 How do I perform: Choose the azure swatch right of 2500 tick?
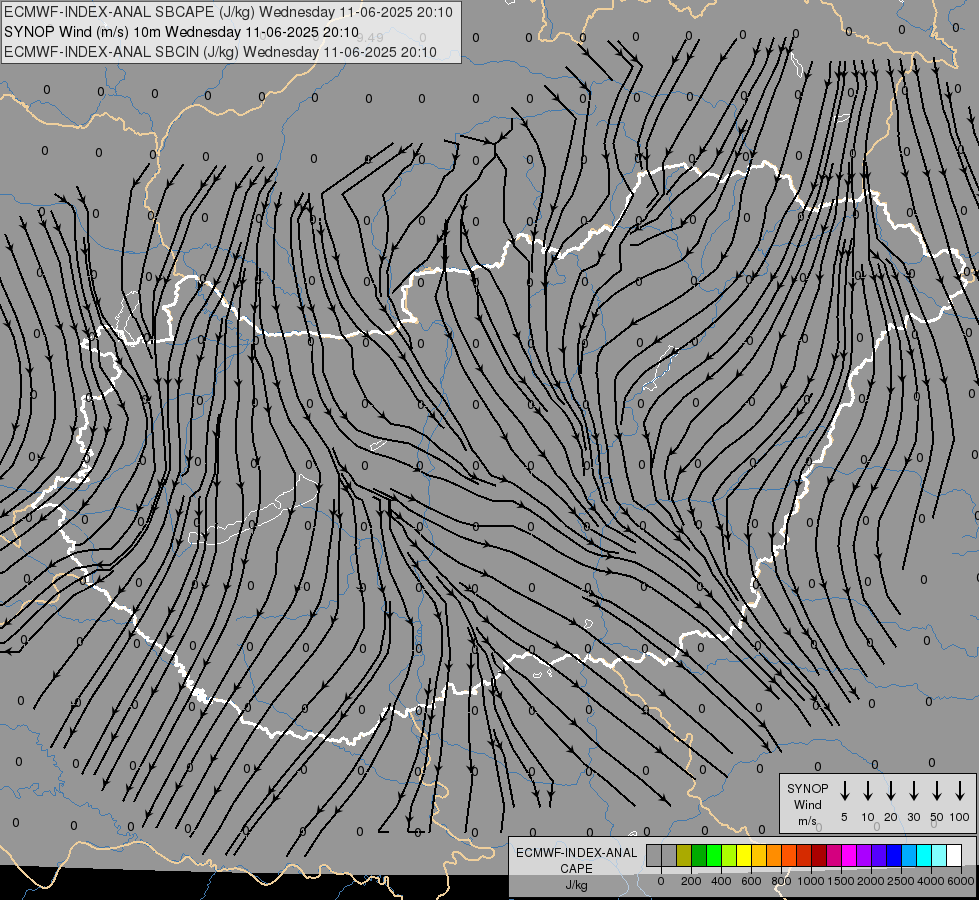pos(909,856)
